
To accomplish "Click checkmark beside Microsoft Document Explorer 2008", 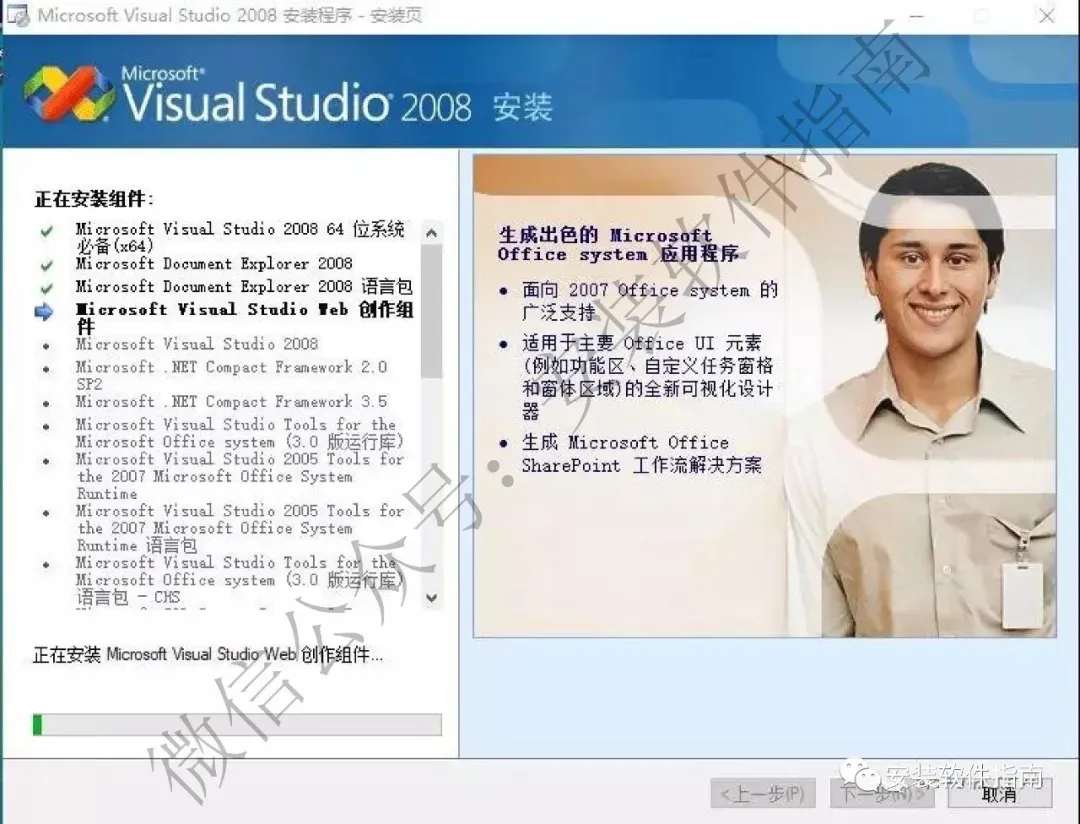I will pos(46,265).
